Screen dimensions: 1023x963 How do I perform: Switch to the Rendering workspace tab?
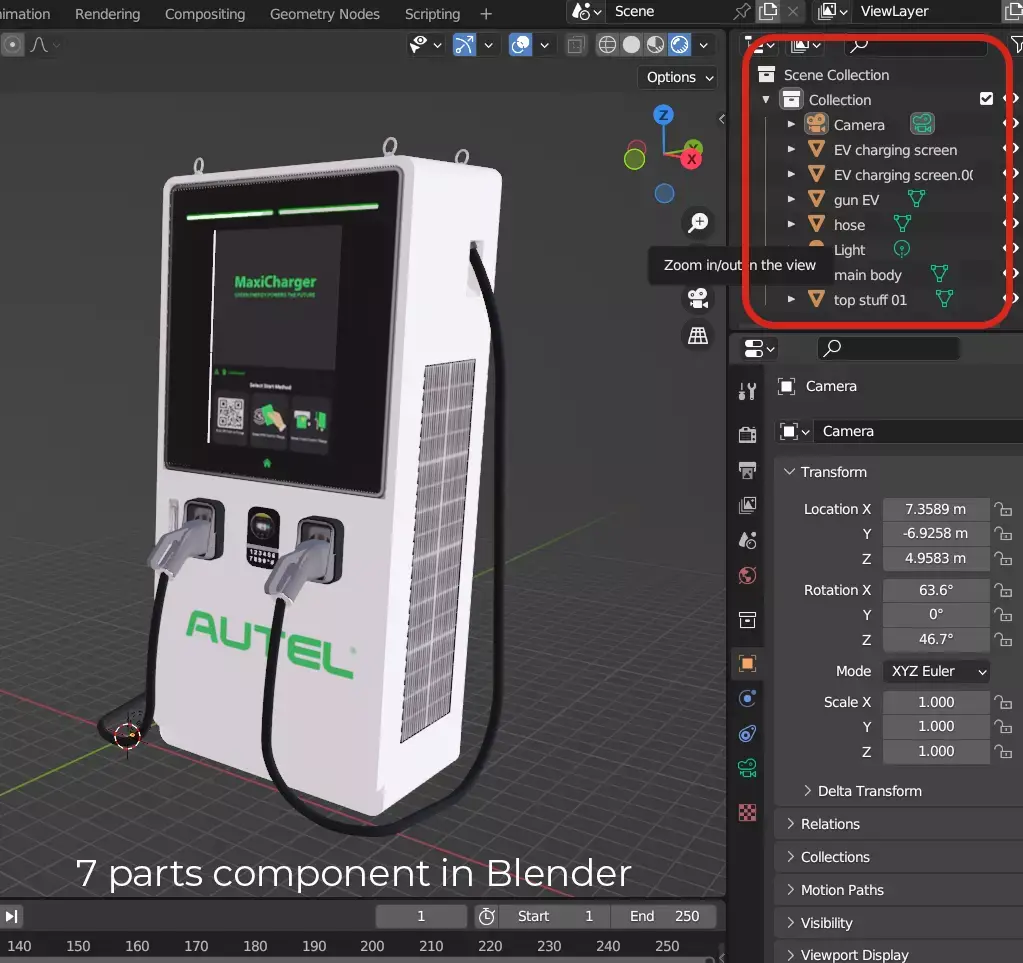pyautogui.click(x=108, y=14)
